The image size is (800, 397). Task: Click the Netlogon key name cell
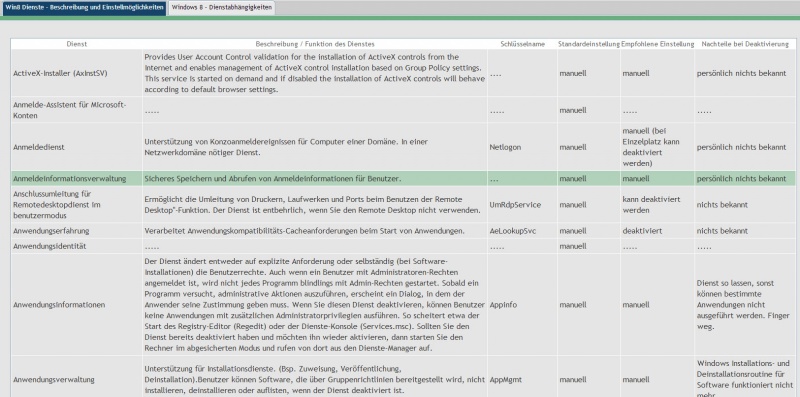522,147
